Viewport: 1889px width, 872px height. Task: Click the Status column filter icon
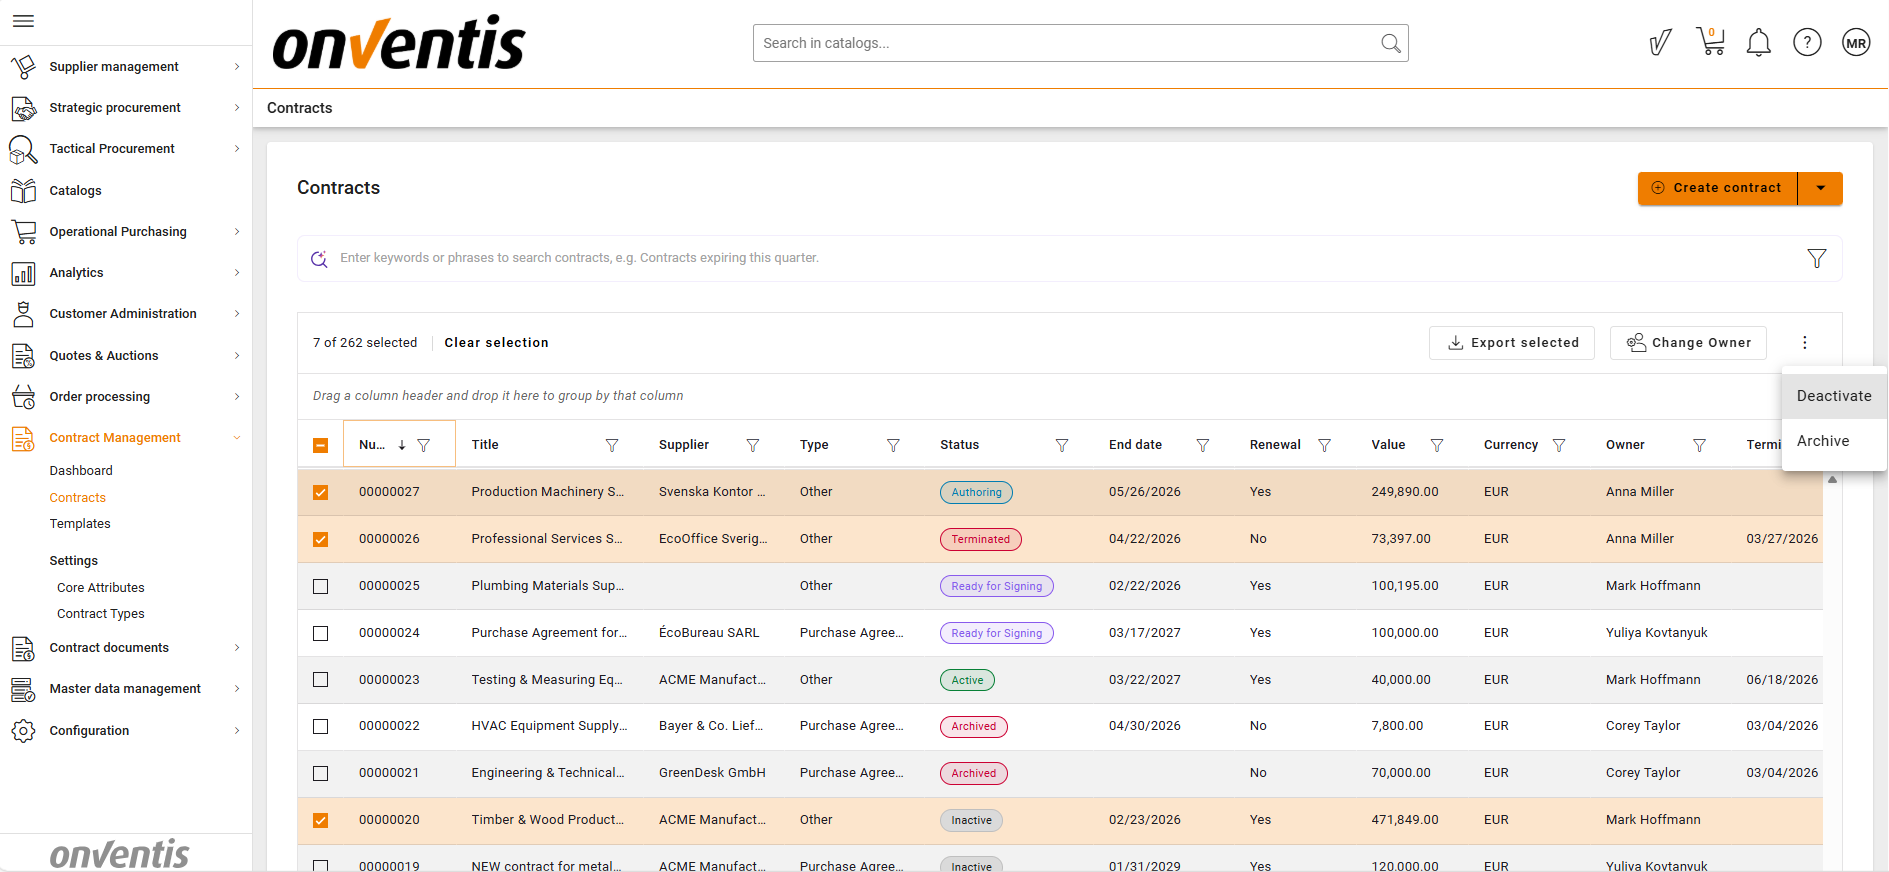pyautogui.click(x=1062, y=445)
